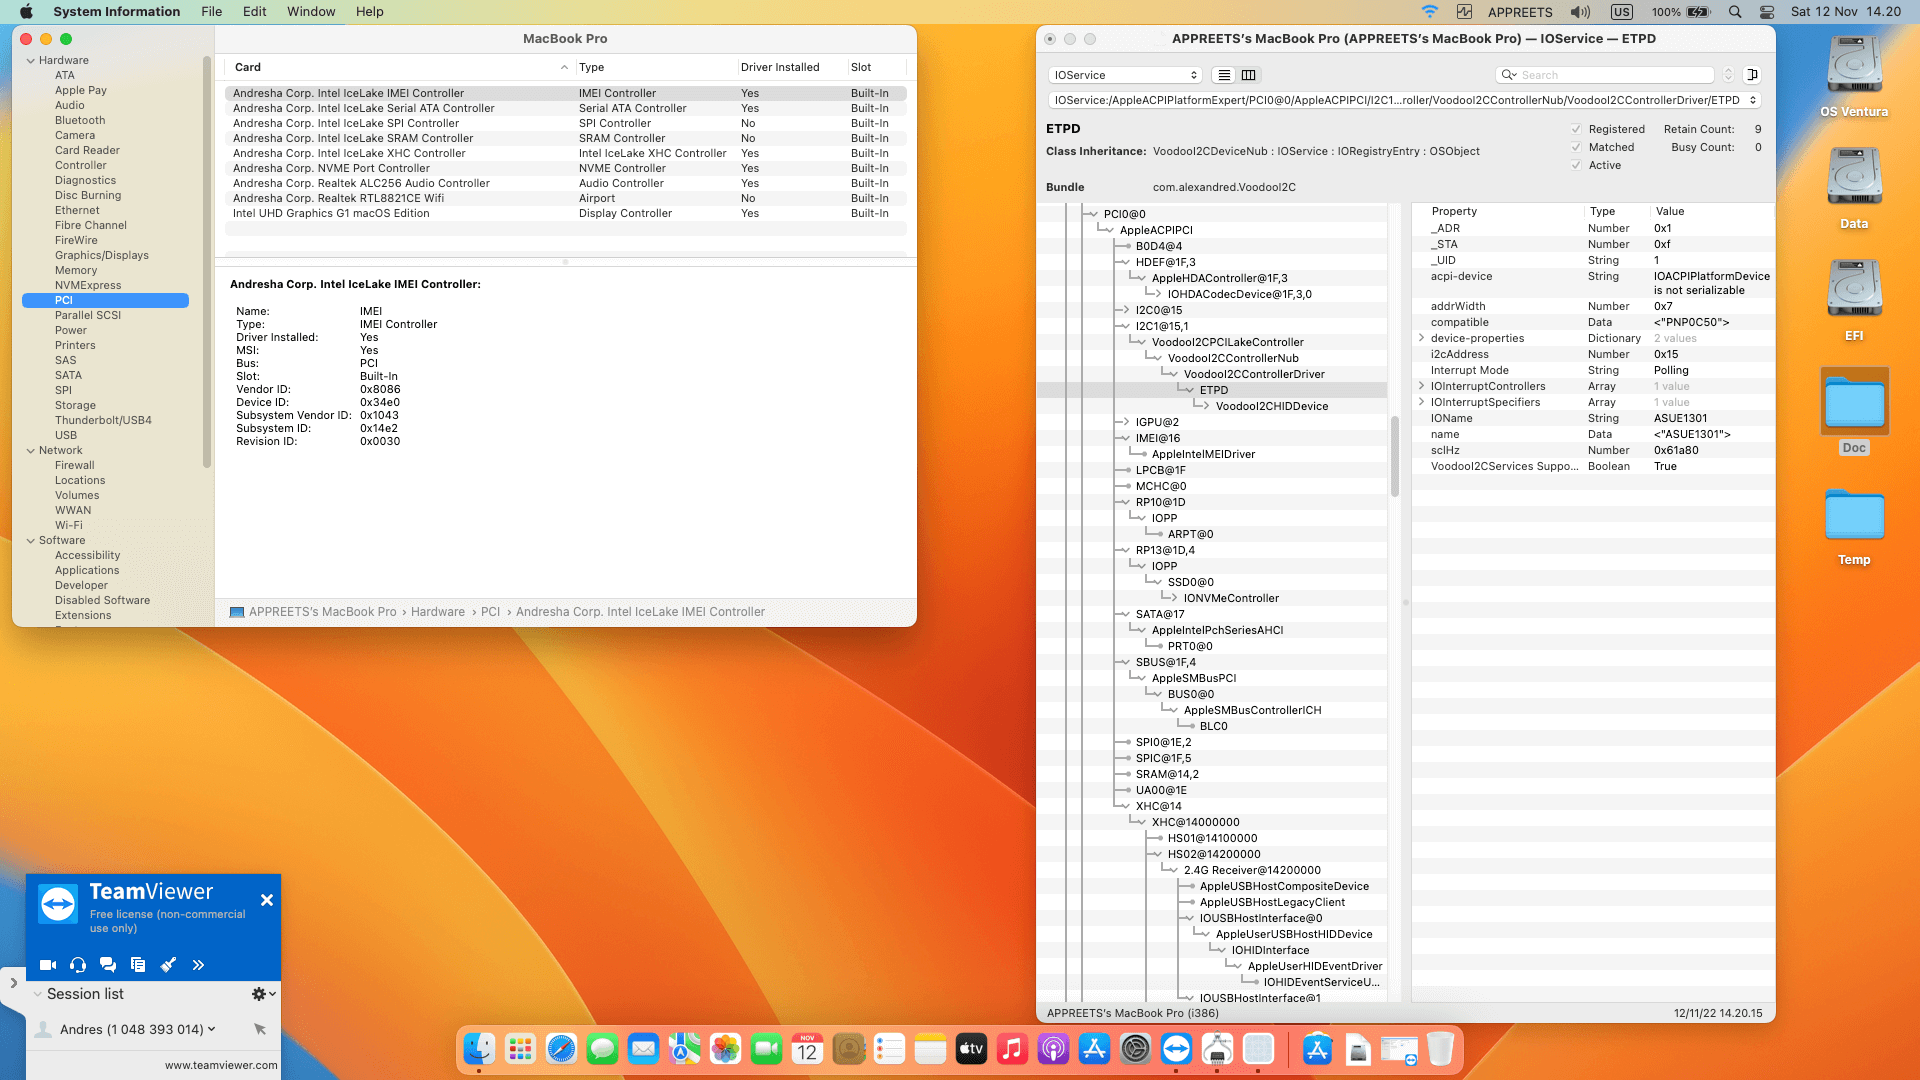The width and height of the screenshot is (1920, 1080).
Task: Open the Trash in the Dock
Action: coord(1440,1049)
